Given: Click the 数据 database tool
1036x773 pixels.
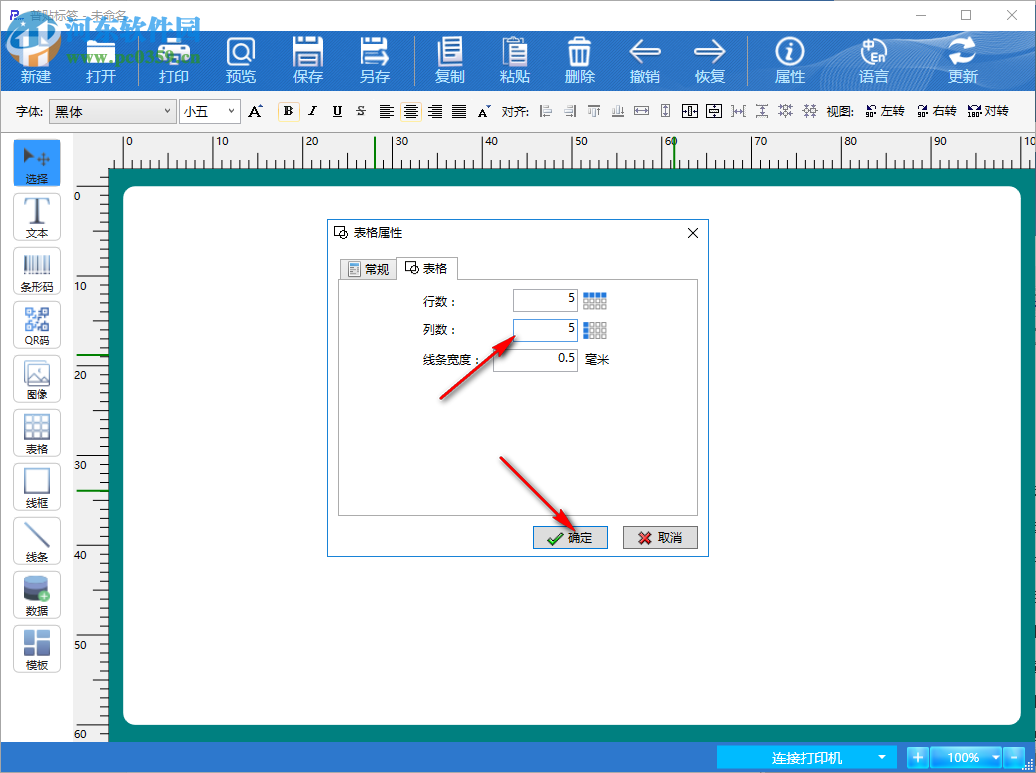Looking at the screenshot, I should tap(37, 595).
